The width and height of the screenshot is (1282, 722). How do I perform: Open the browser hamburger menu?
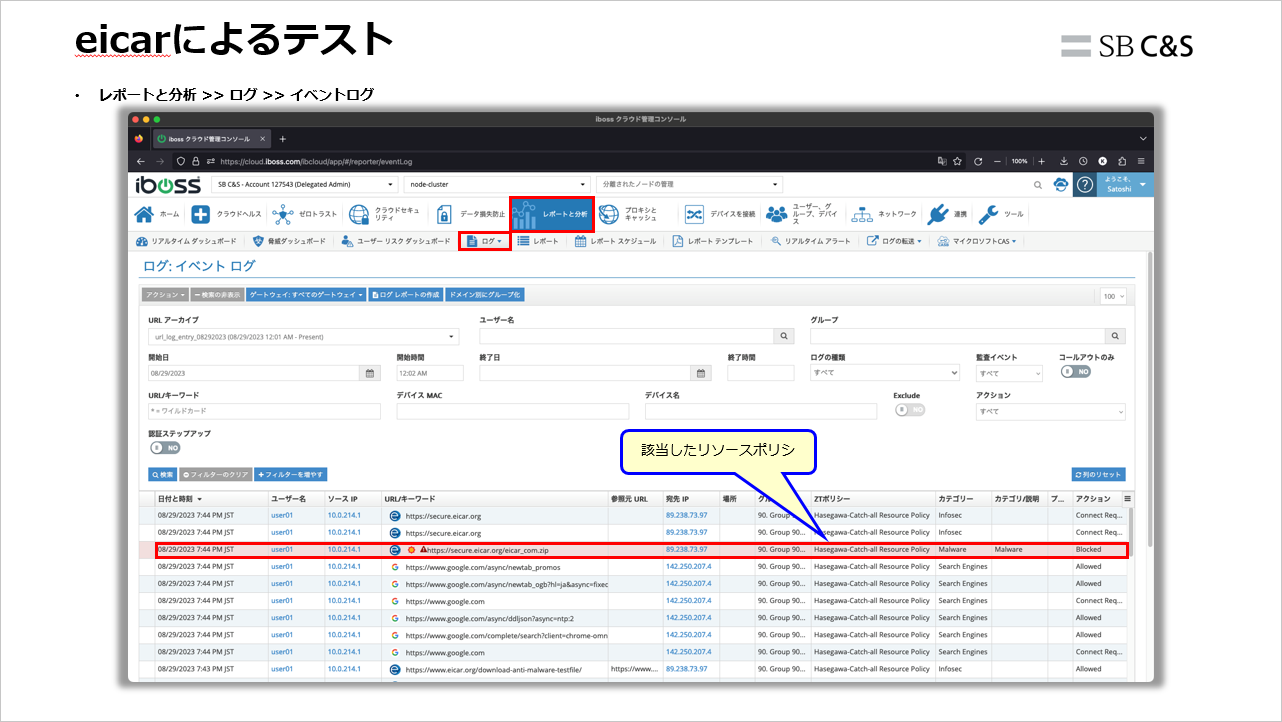[1141, 161]
